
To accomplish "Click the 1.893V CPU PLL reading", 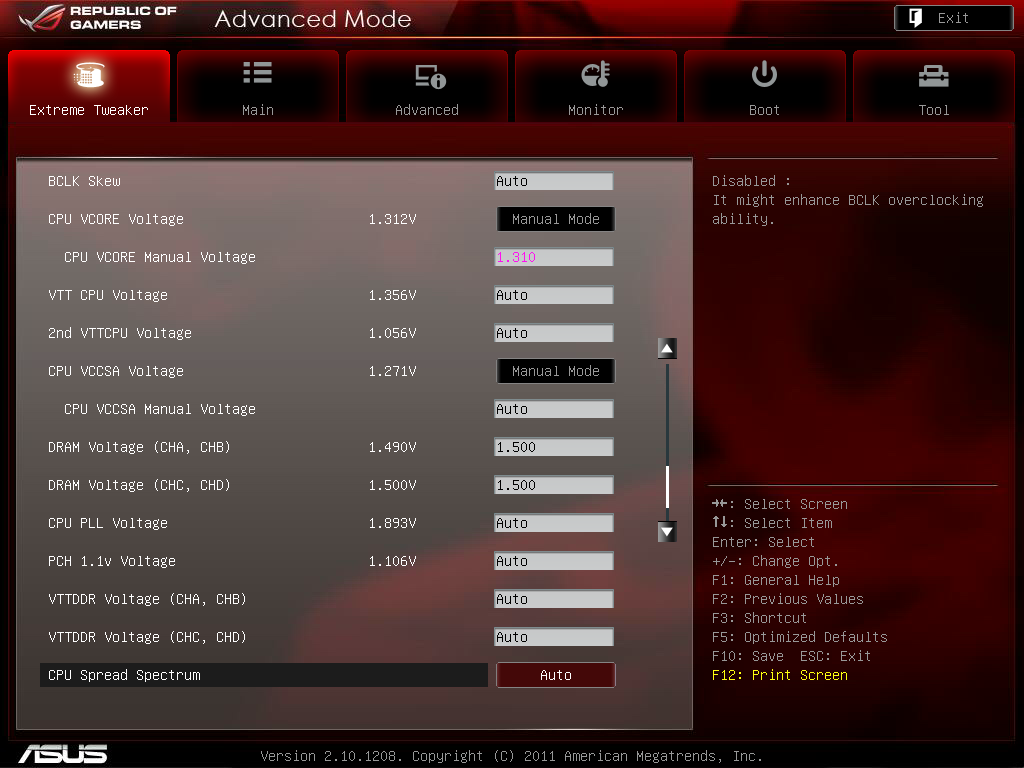I will 392,523.
